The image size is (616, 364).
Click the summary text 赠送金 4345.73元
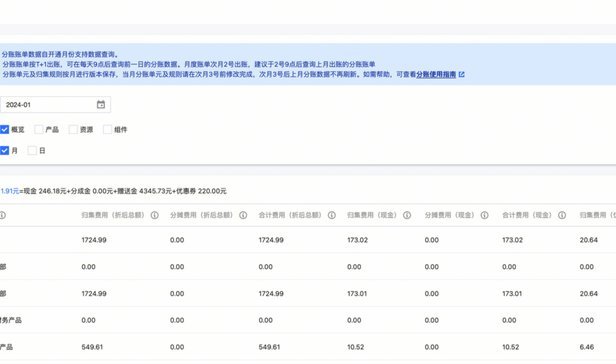(x=145, y=191)
